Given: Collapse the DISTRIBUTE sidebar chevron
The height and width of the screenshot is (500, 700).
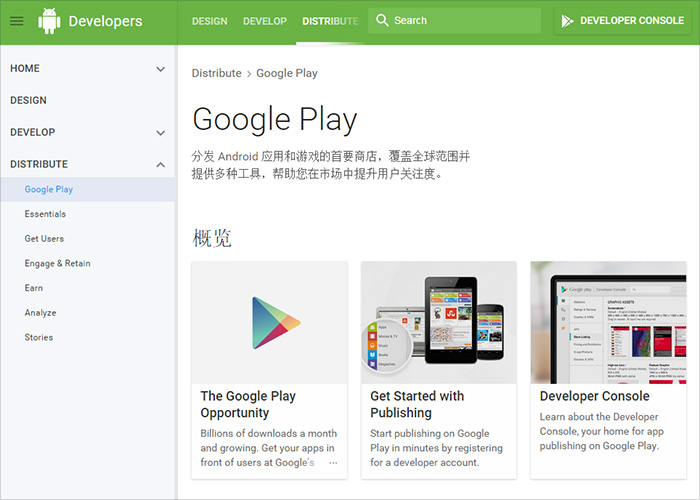Looking at the screenshot, I should point(161,165).
